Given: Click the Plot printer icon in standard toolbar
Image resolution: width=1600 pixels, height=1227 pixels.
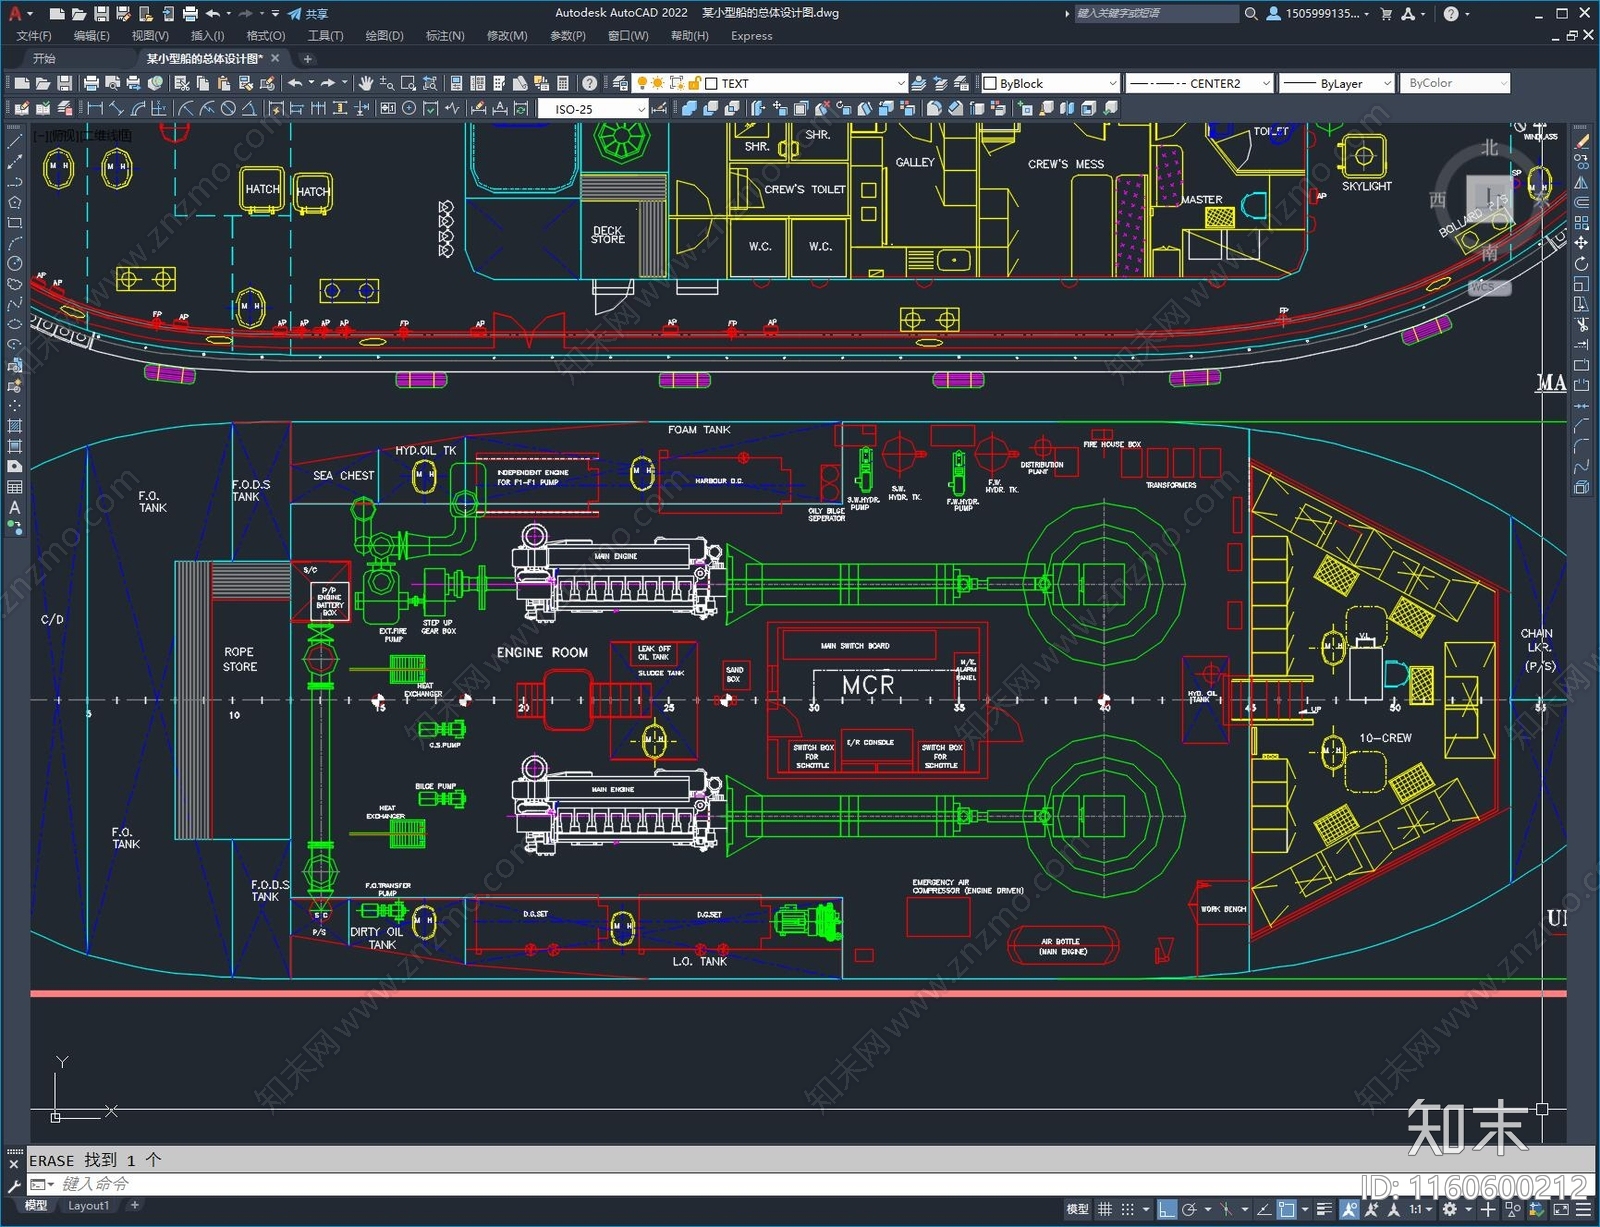Looking at the screenshot, I should pyautogui.click(x=91, y=83).
